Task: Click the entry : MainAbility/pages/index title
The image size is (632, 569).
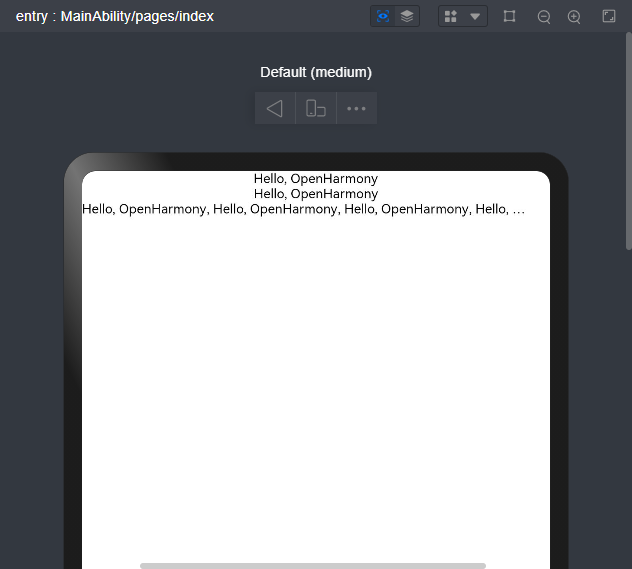Action: pos(115,17)
